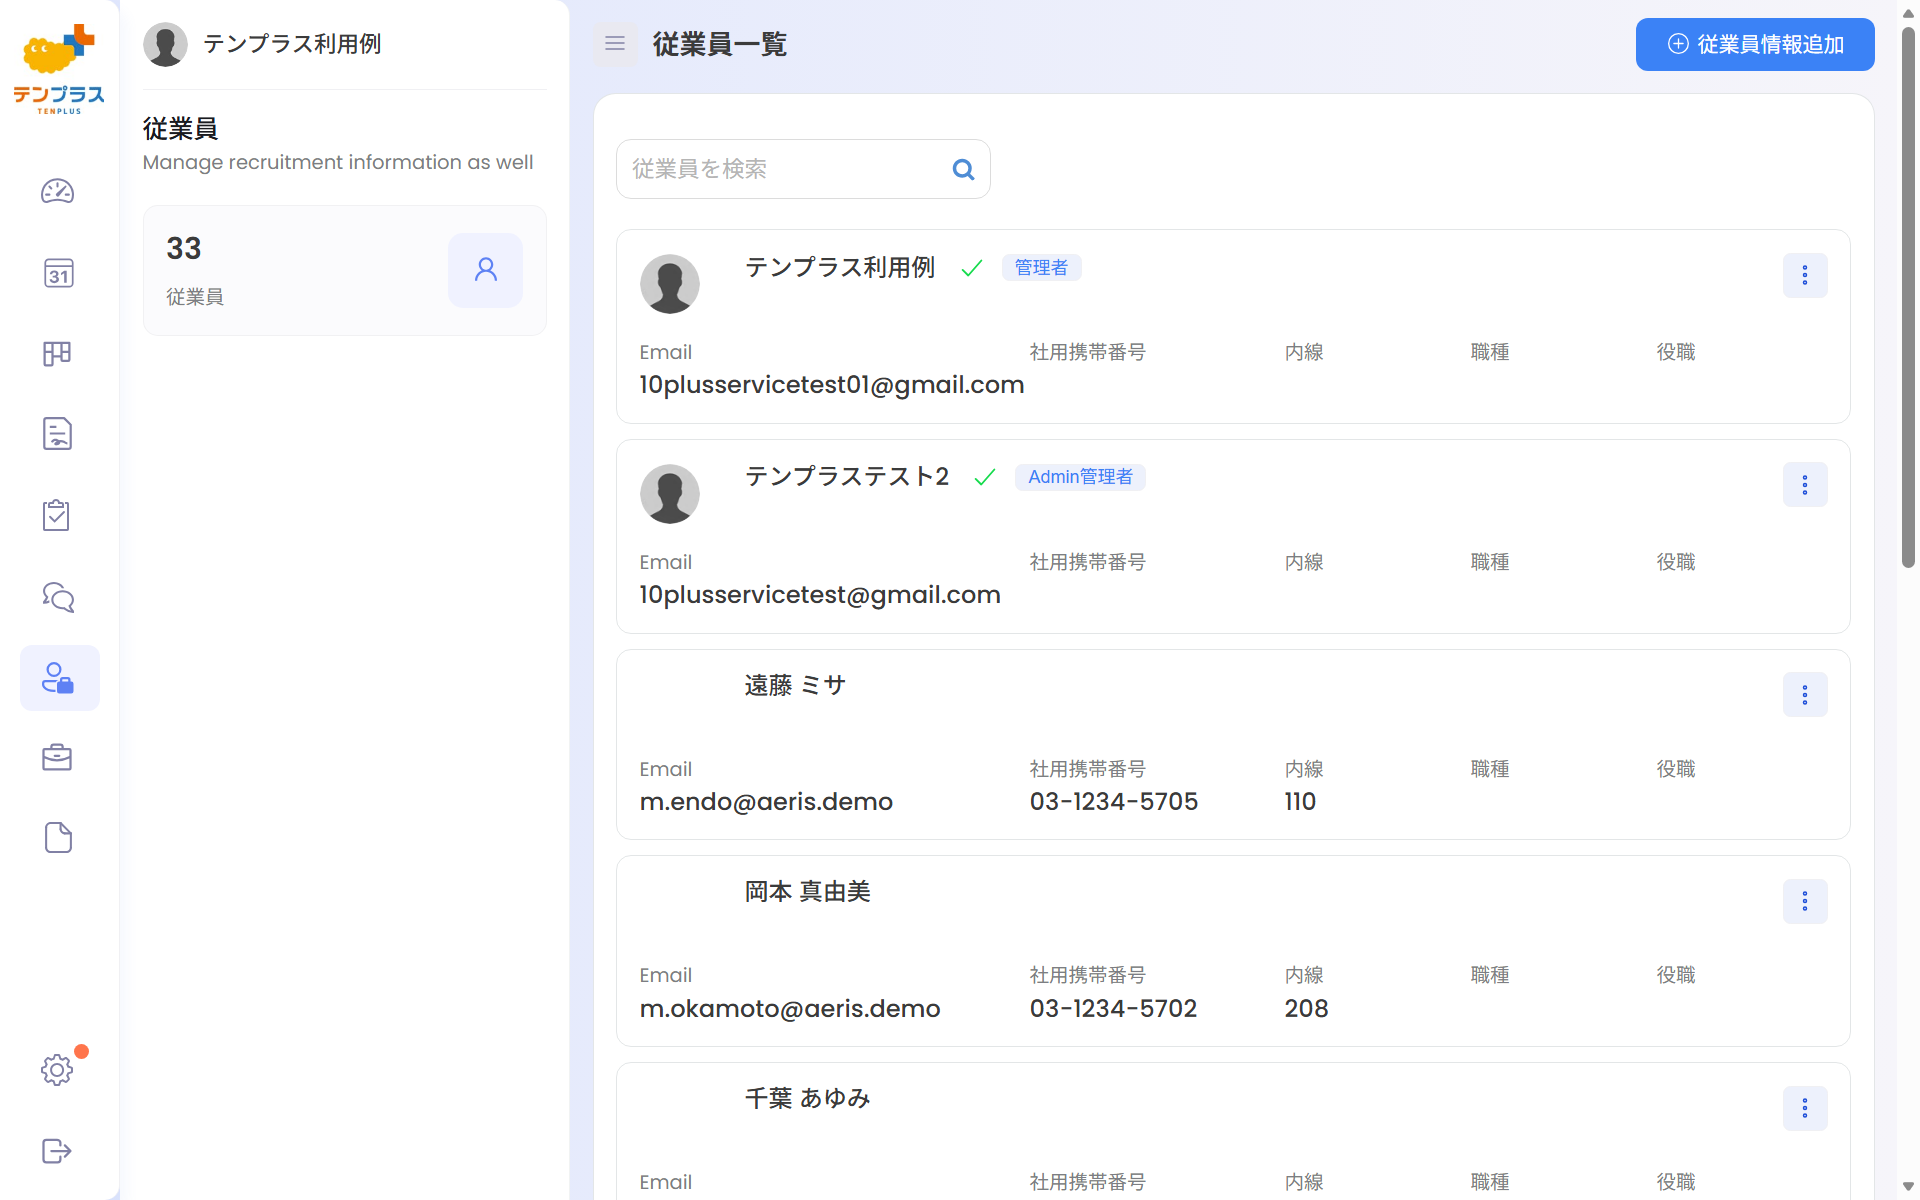Click the テンプラス利用例 account name in header
Screen dimensions: 1920x1200
pyautogui.click(x=292, y=44)
